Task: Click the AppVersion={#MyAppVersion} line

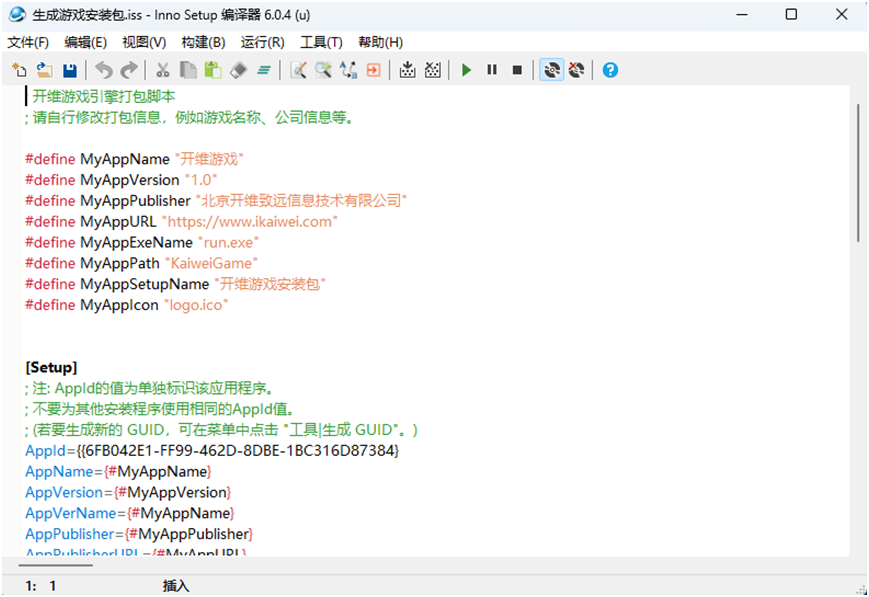Action: [128, 492]
